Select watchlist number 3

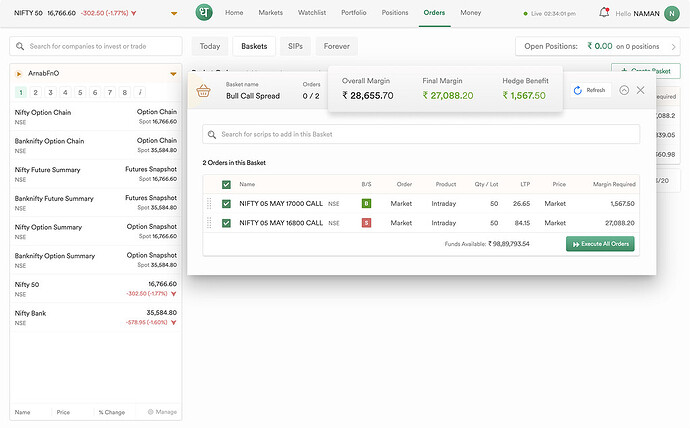[51, 92]
